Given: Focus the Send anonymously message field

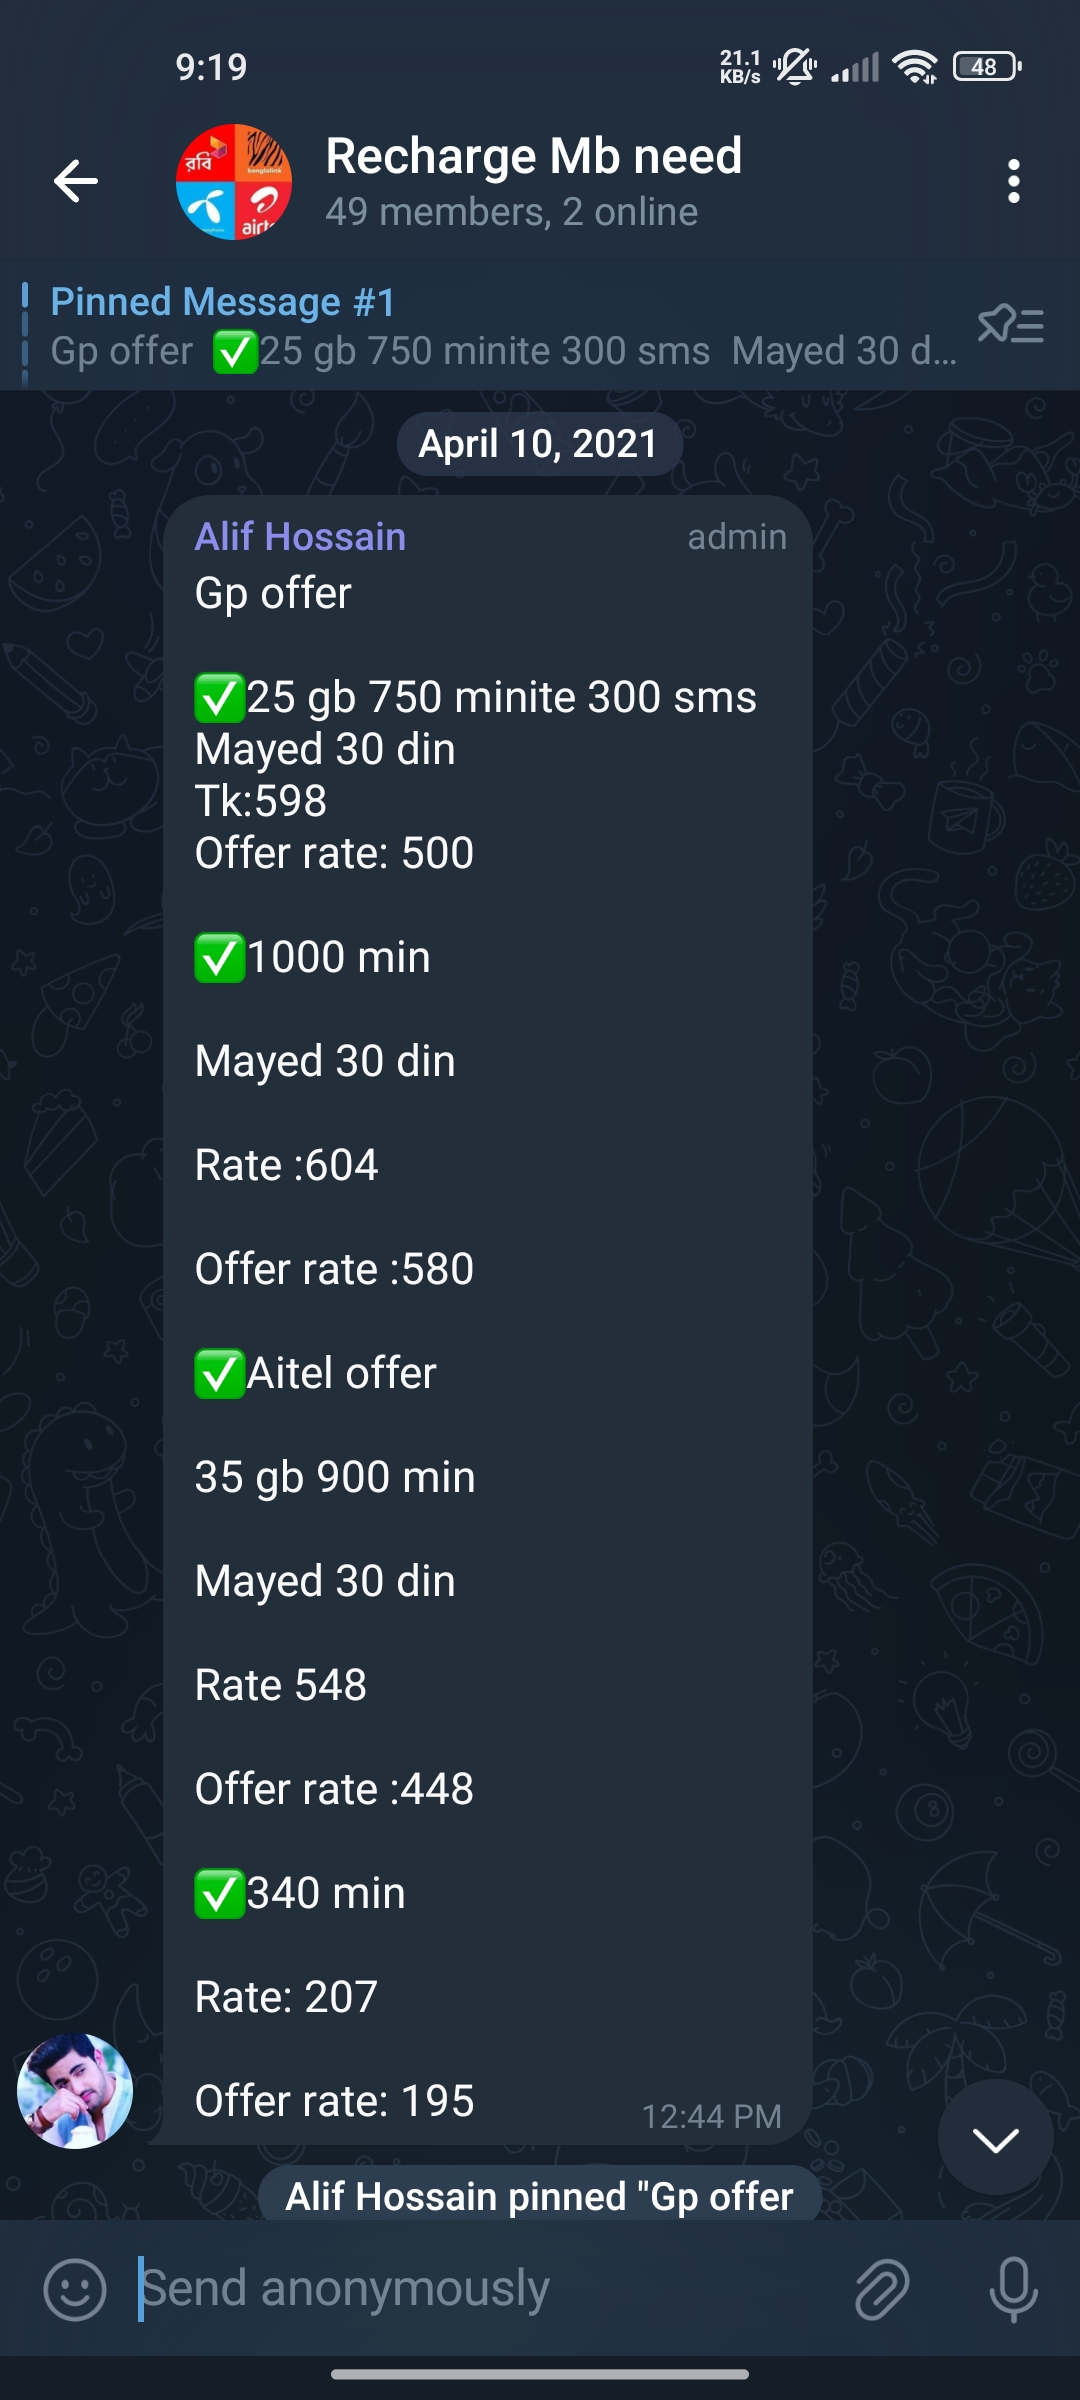Looking at the screenshot, I should [480, 2289].
